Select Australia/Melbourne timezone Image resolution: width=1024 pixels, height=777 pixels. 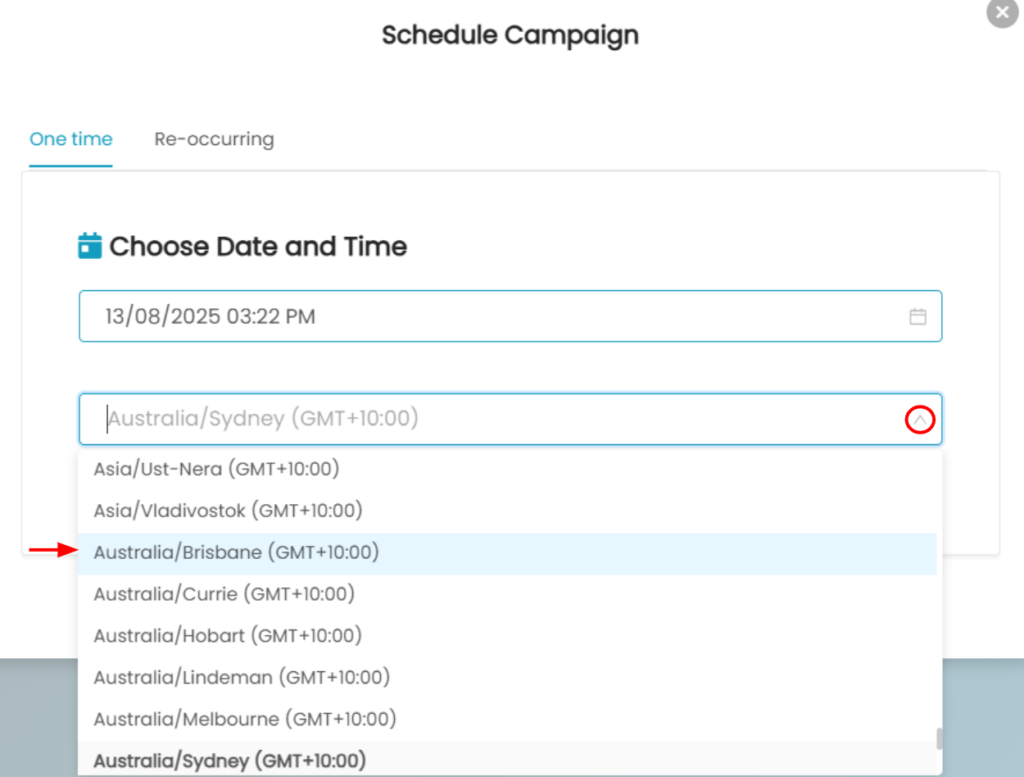click(245, 718)
